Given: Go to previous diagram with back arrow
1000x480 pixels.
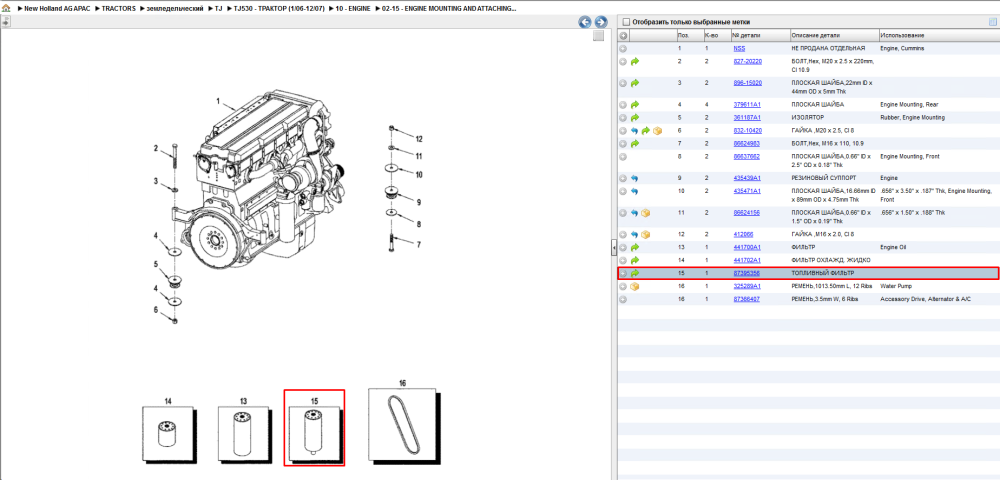Looking at the screenshot, I should click(x=585, y=22).
